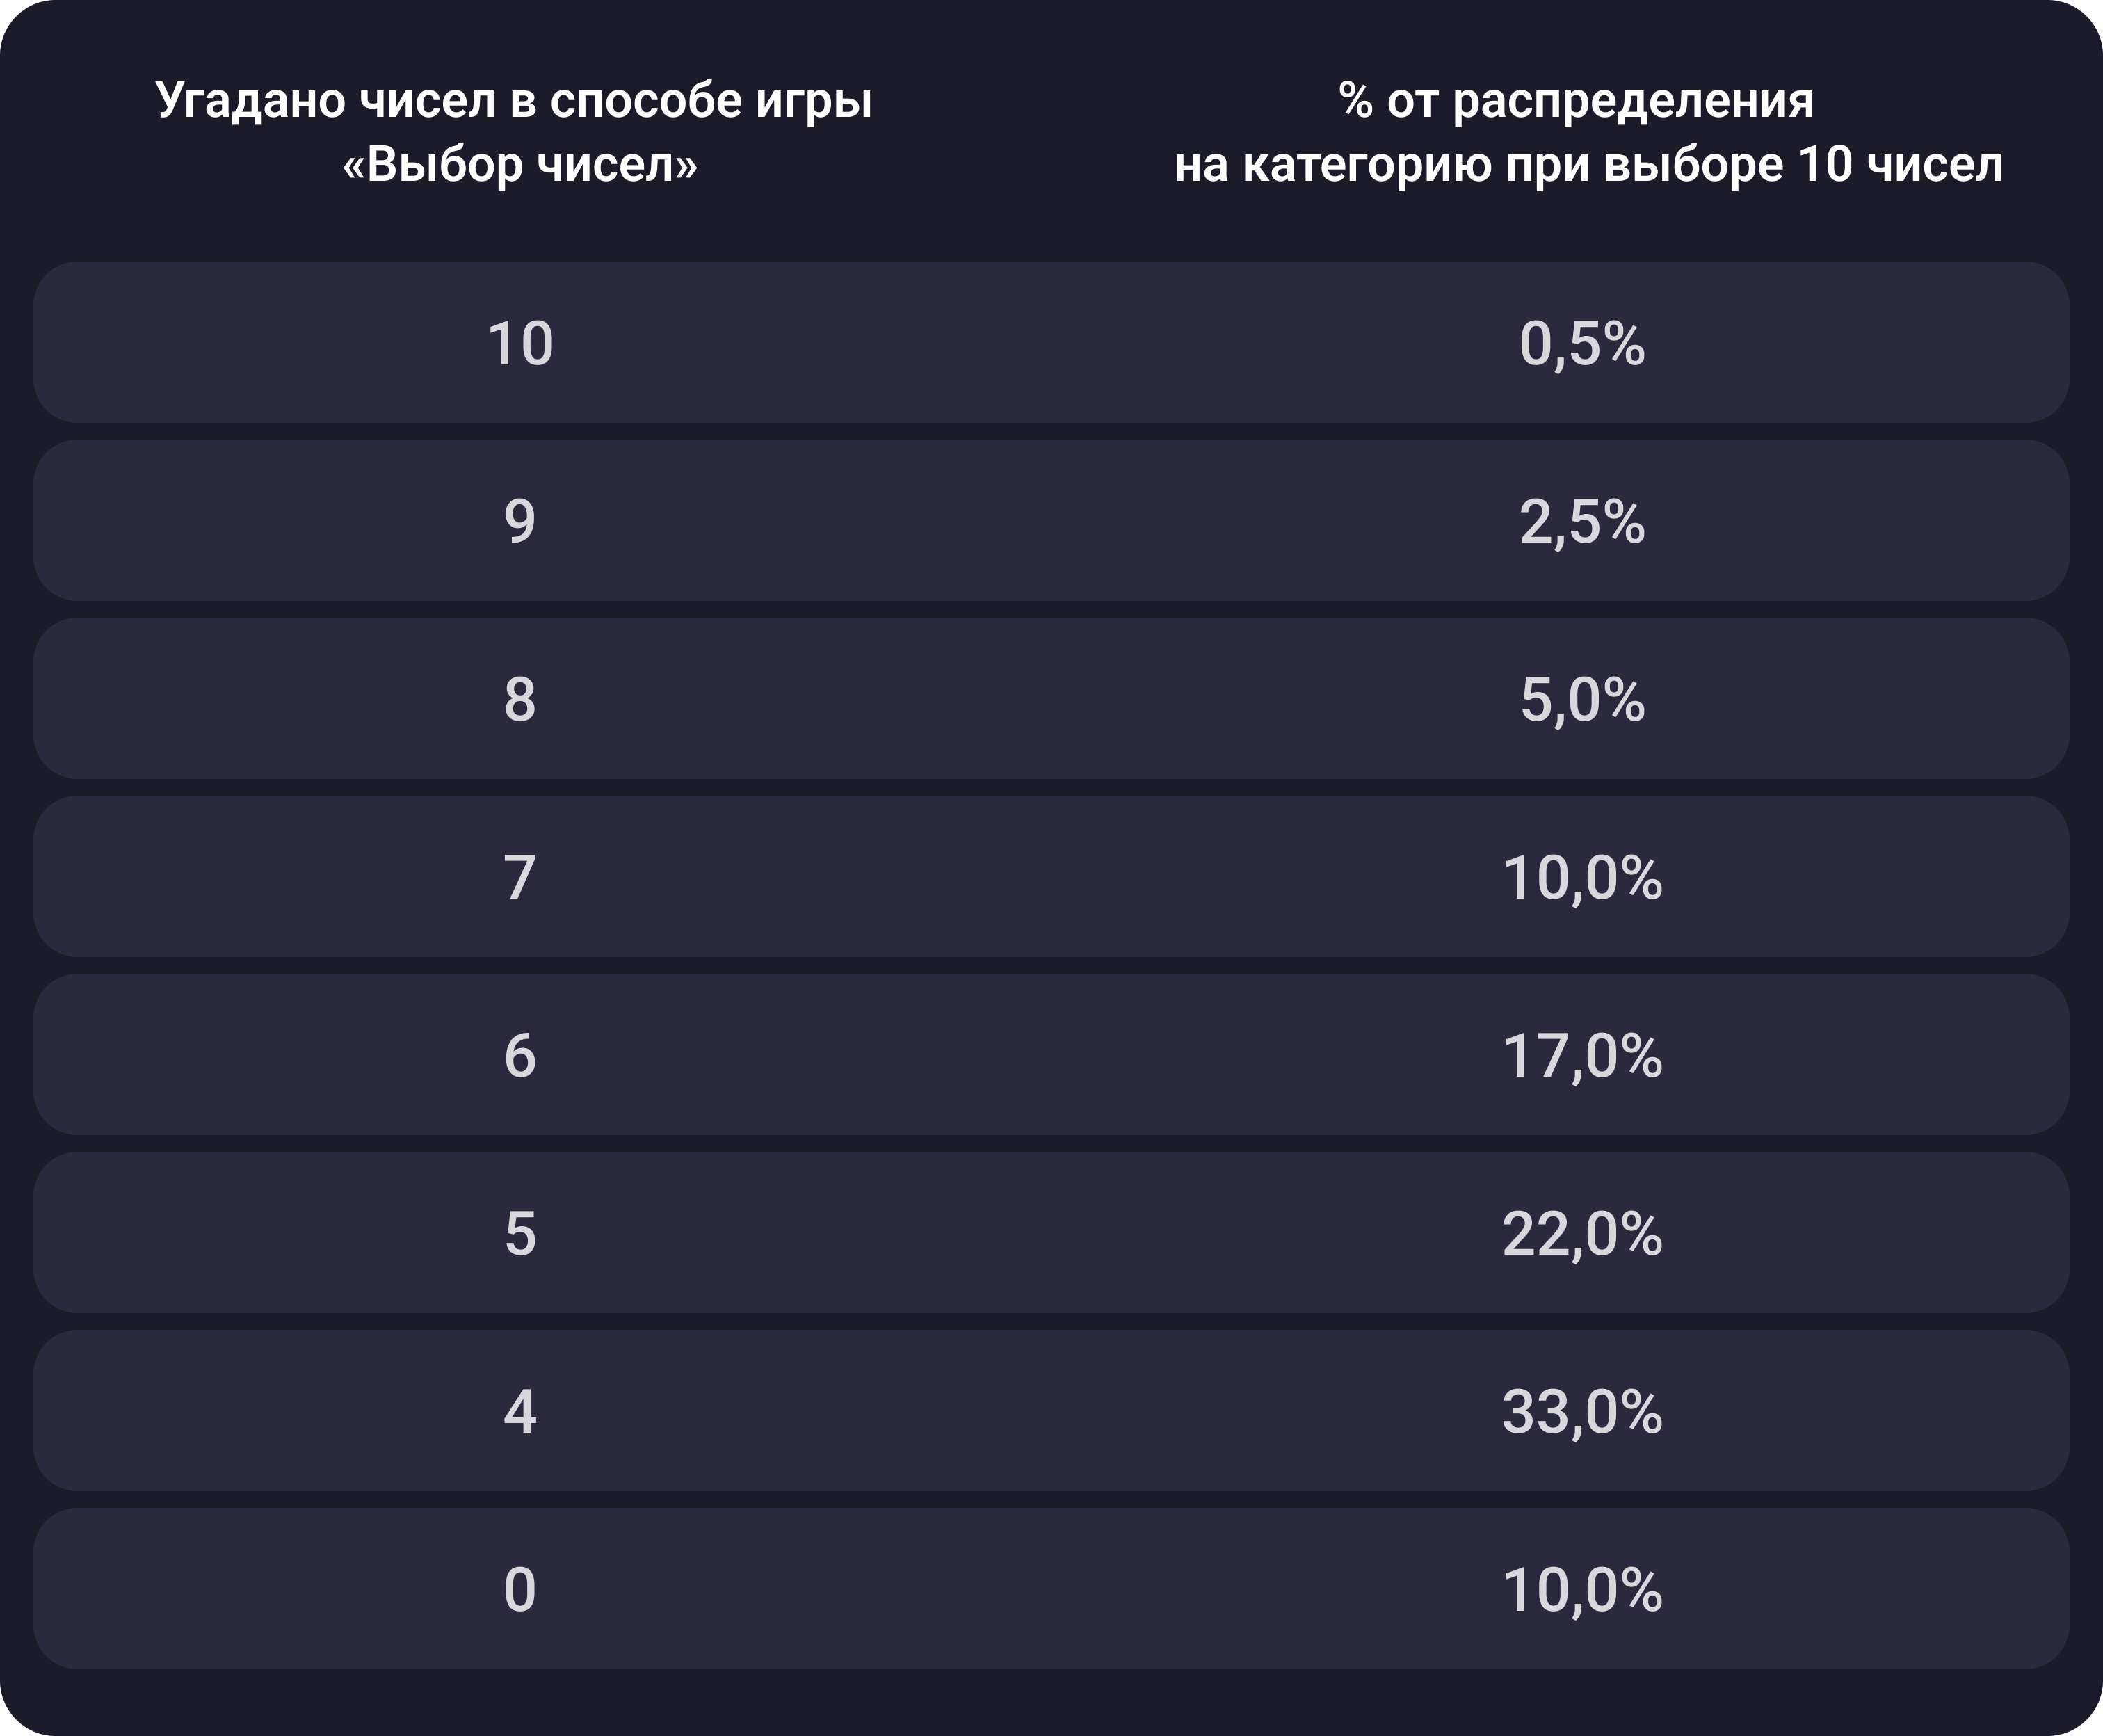Click the "% от распределения" header line
This screenshot has width=2103, height=1736.
click(x=1575, y=101)
